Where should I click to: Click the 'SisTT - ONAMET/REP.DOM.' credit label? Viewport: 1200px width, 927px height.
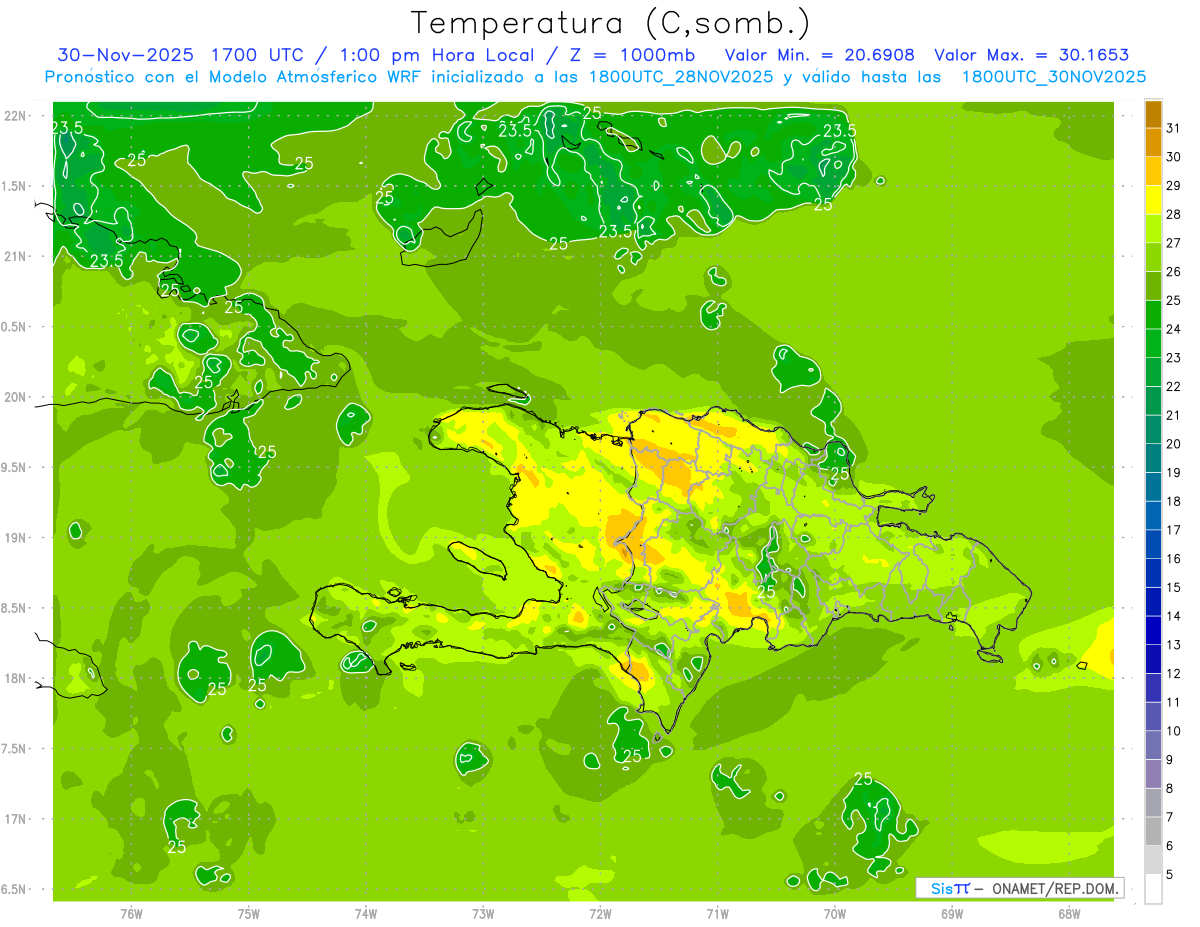click(x=1019, y=888)
